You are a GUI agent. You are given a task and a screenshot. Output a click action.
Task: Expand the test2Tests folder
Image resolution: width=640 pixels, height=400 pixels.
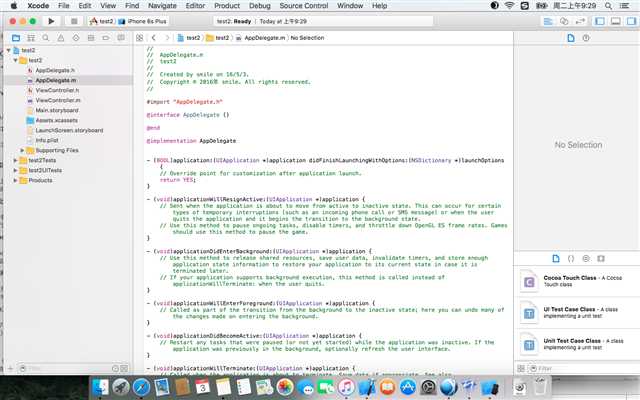(17, 160)
